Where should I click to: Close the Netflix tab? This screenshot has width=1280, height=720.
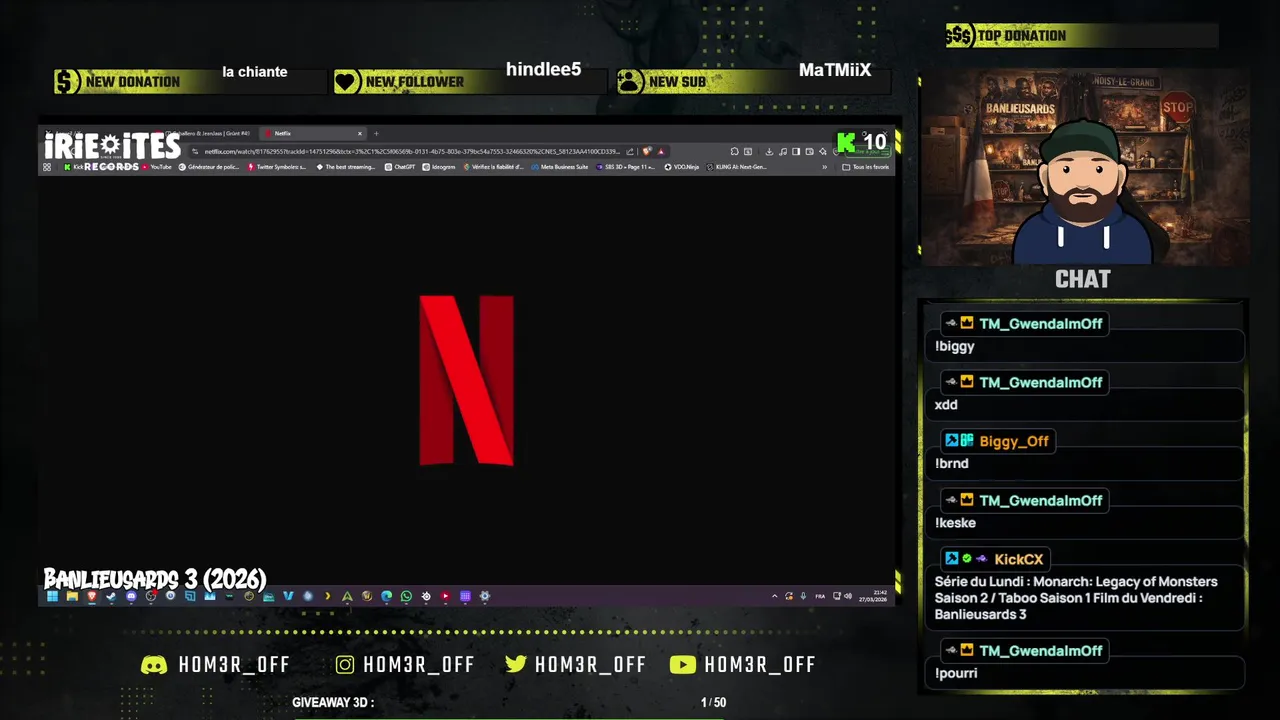click(360, 133)
